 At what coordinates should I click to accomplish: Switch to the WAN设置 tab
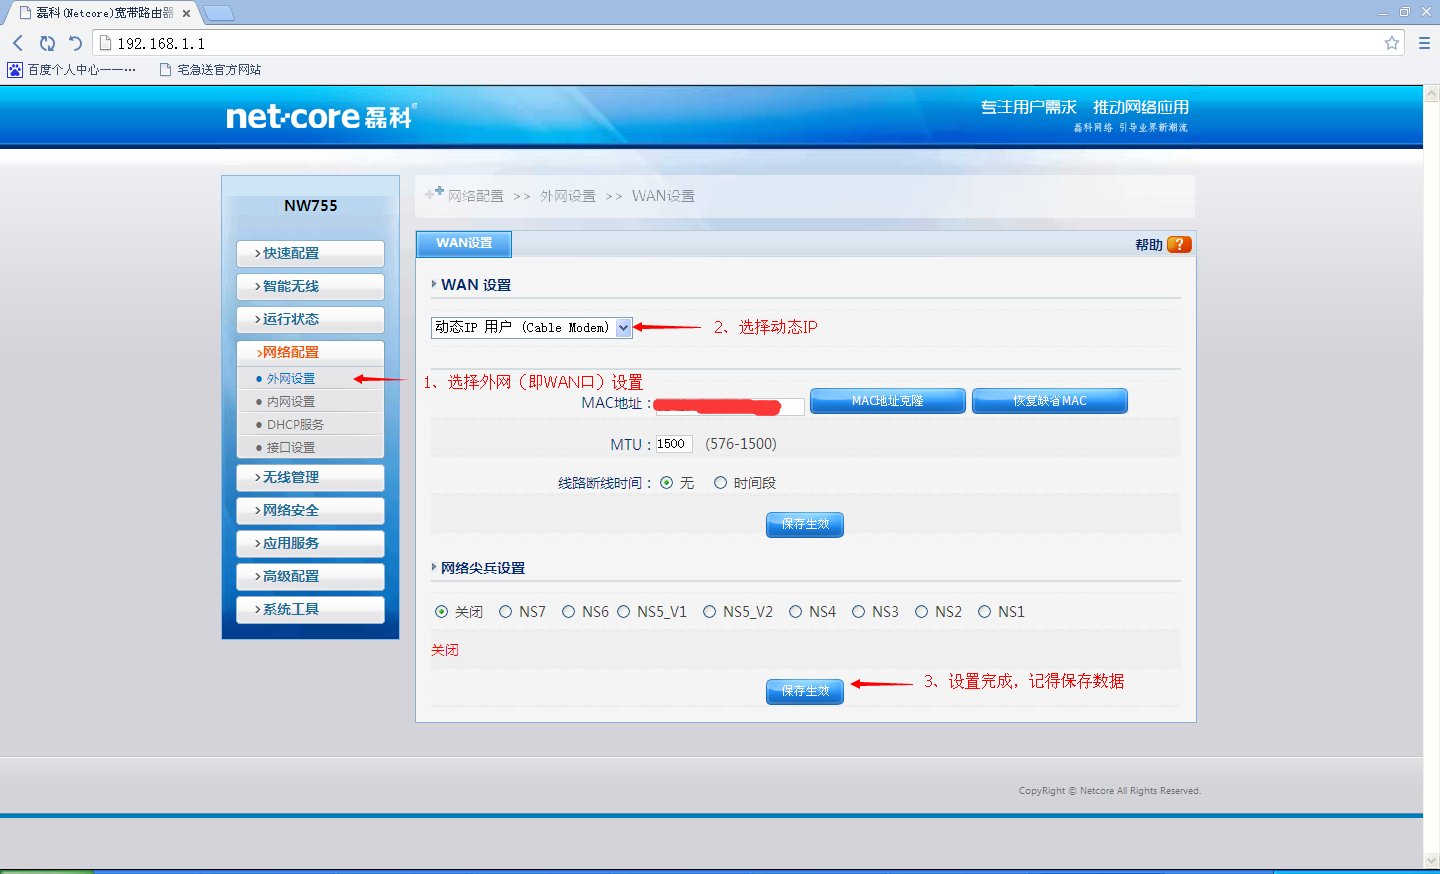(464, 243)
